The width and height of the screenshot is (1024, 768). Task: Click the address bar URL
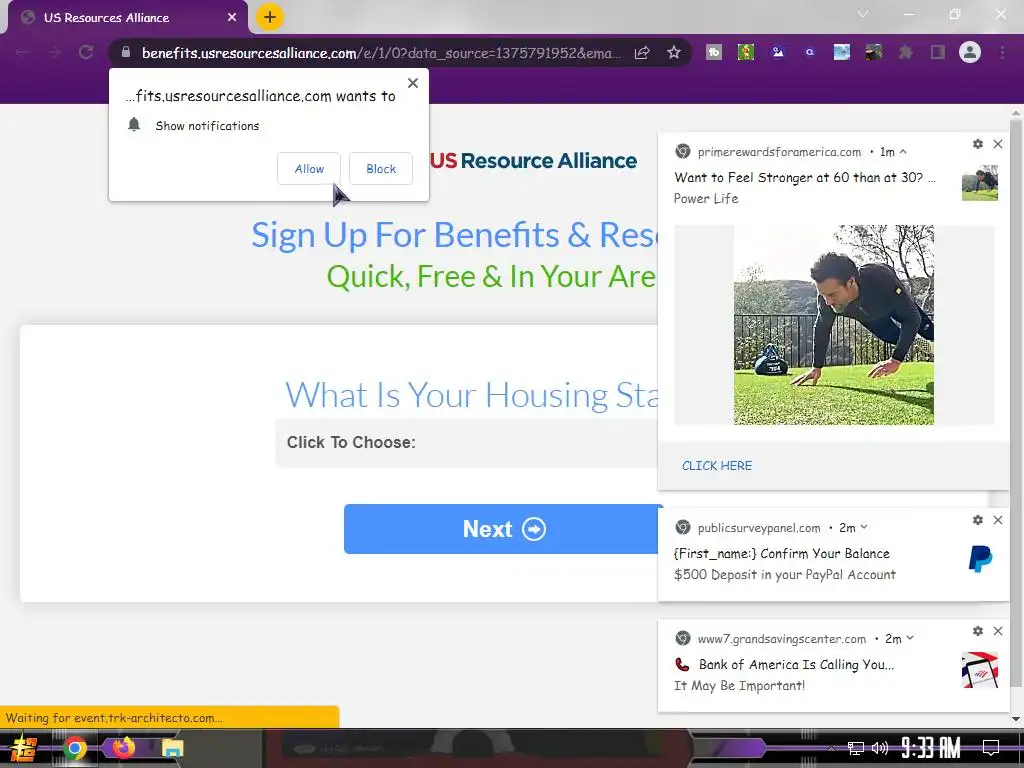381,53
